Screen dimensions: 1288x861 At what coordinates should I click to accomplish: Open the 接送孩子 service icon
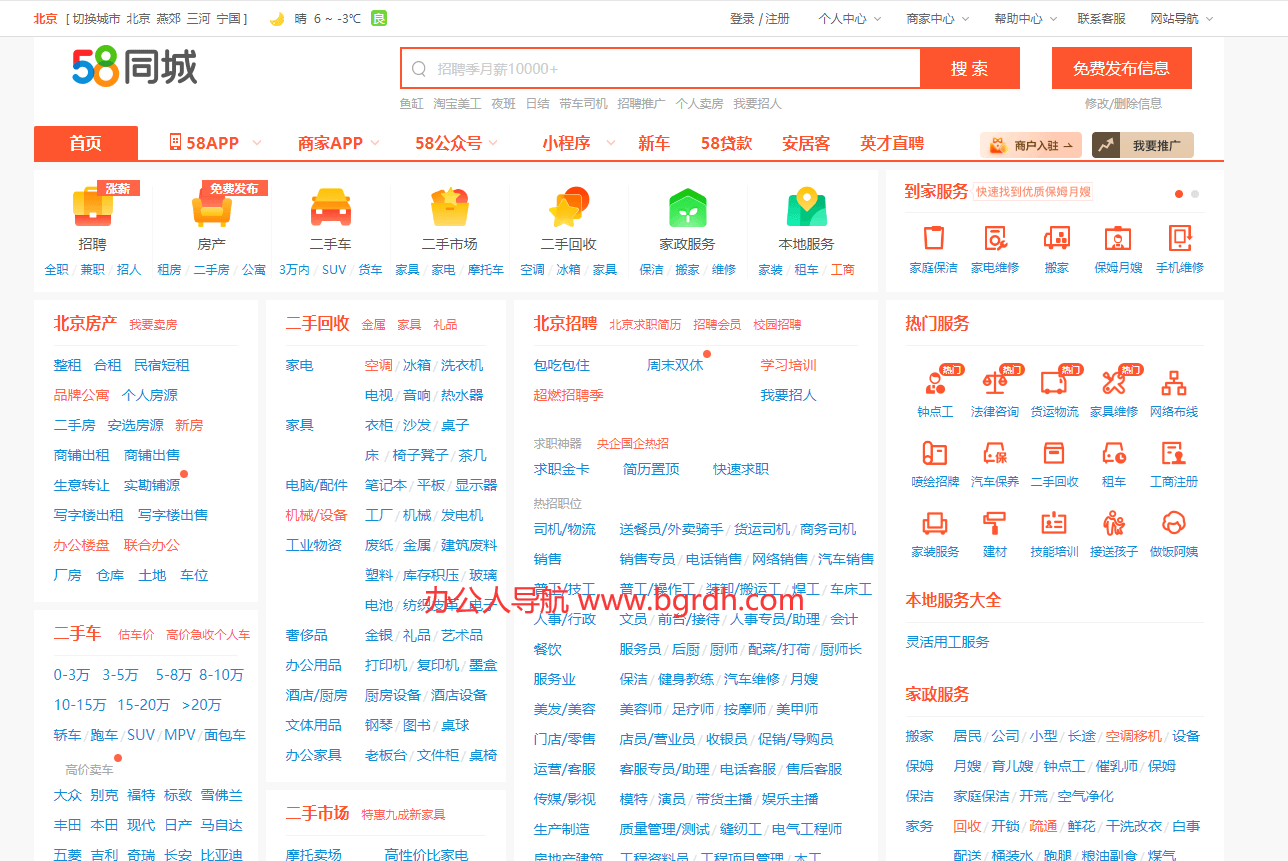tap(1114, 522)
